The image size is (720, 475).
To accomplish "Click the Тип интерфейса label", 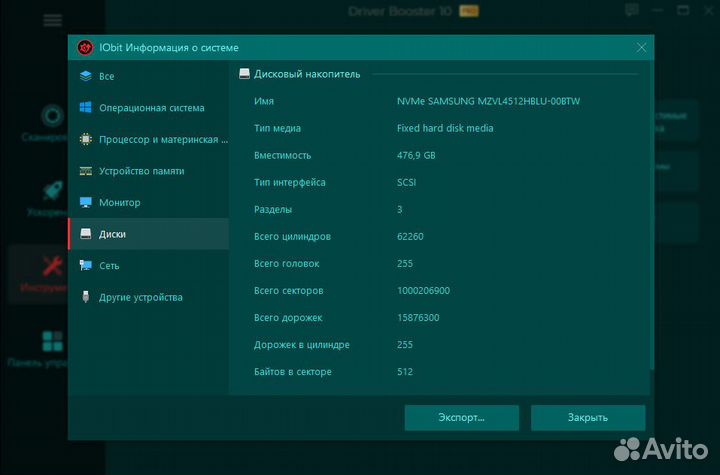I will coord(290,182).
